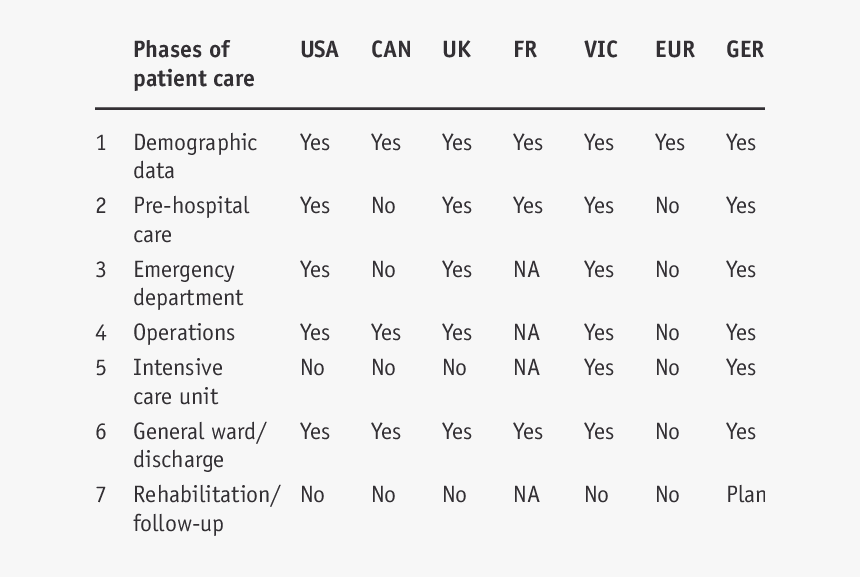860x577 pixels.
Task: Select the 'Rehabilitation/follow-up' row label
Action: [206, 508]
